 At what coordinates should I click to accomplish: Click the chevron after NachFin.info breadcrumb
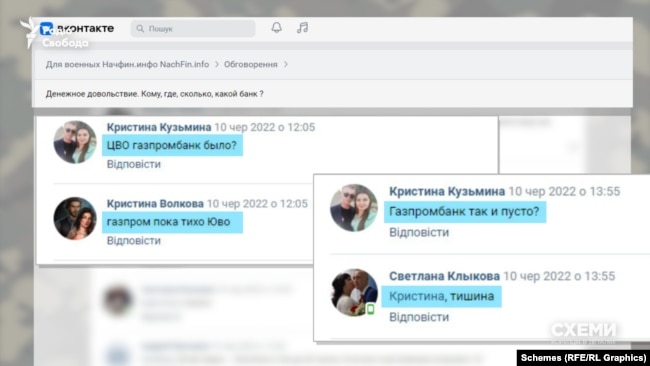coord(217,64)
